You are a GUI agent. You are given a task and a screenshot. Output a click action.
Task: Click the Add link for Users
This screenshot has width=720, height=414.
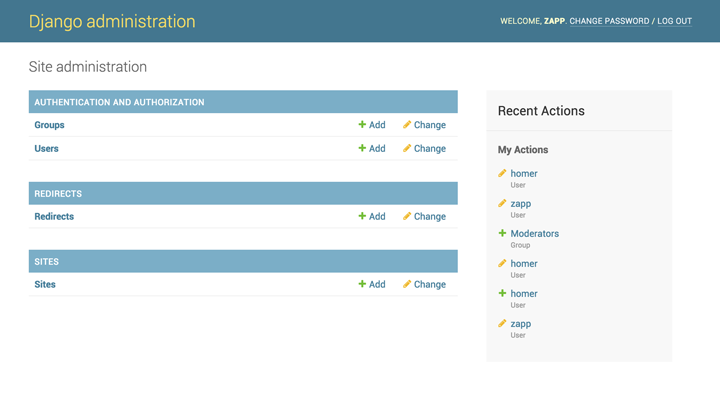pos(377,148)
